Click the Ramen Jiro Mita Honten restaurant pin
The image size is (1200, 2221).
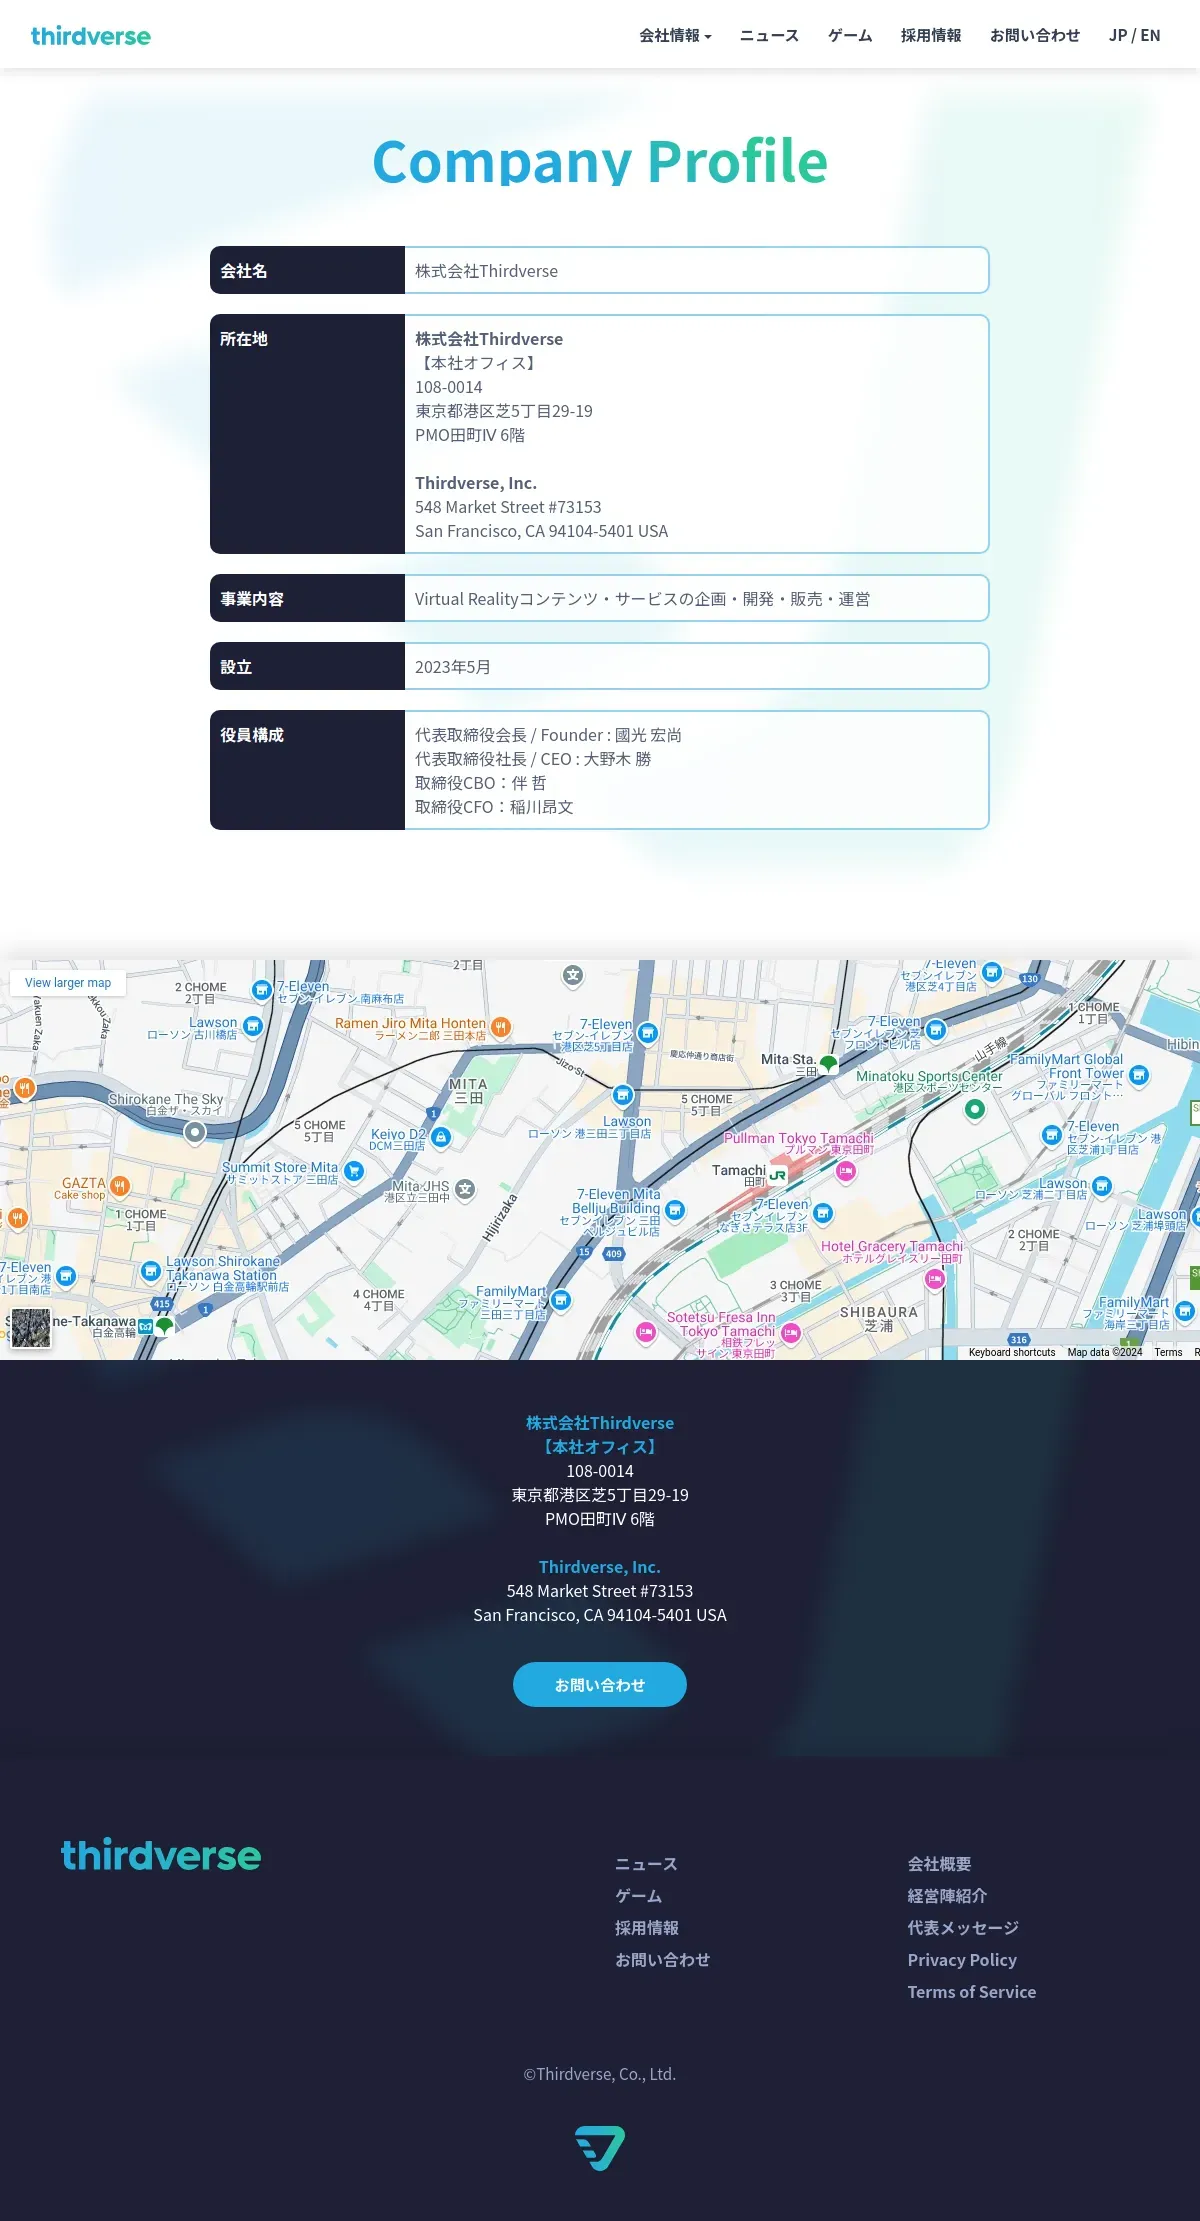501,1027
